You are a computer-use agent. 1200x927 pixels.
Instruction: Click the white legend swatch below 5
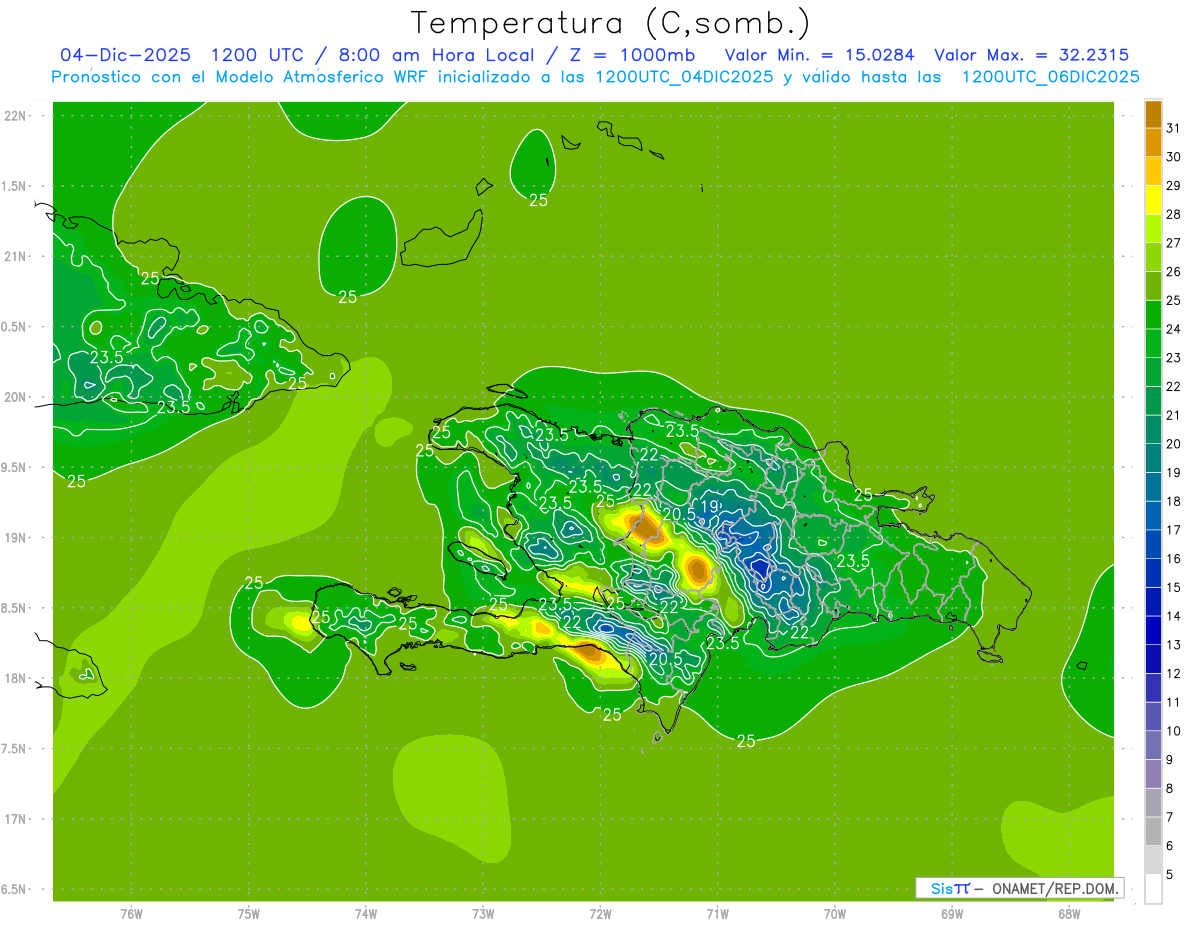(1153, 889)
